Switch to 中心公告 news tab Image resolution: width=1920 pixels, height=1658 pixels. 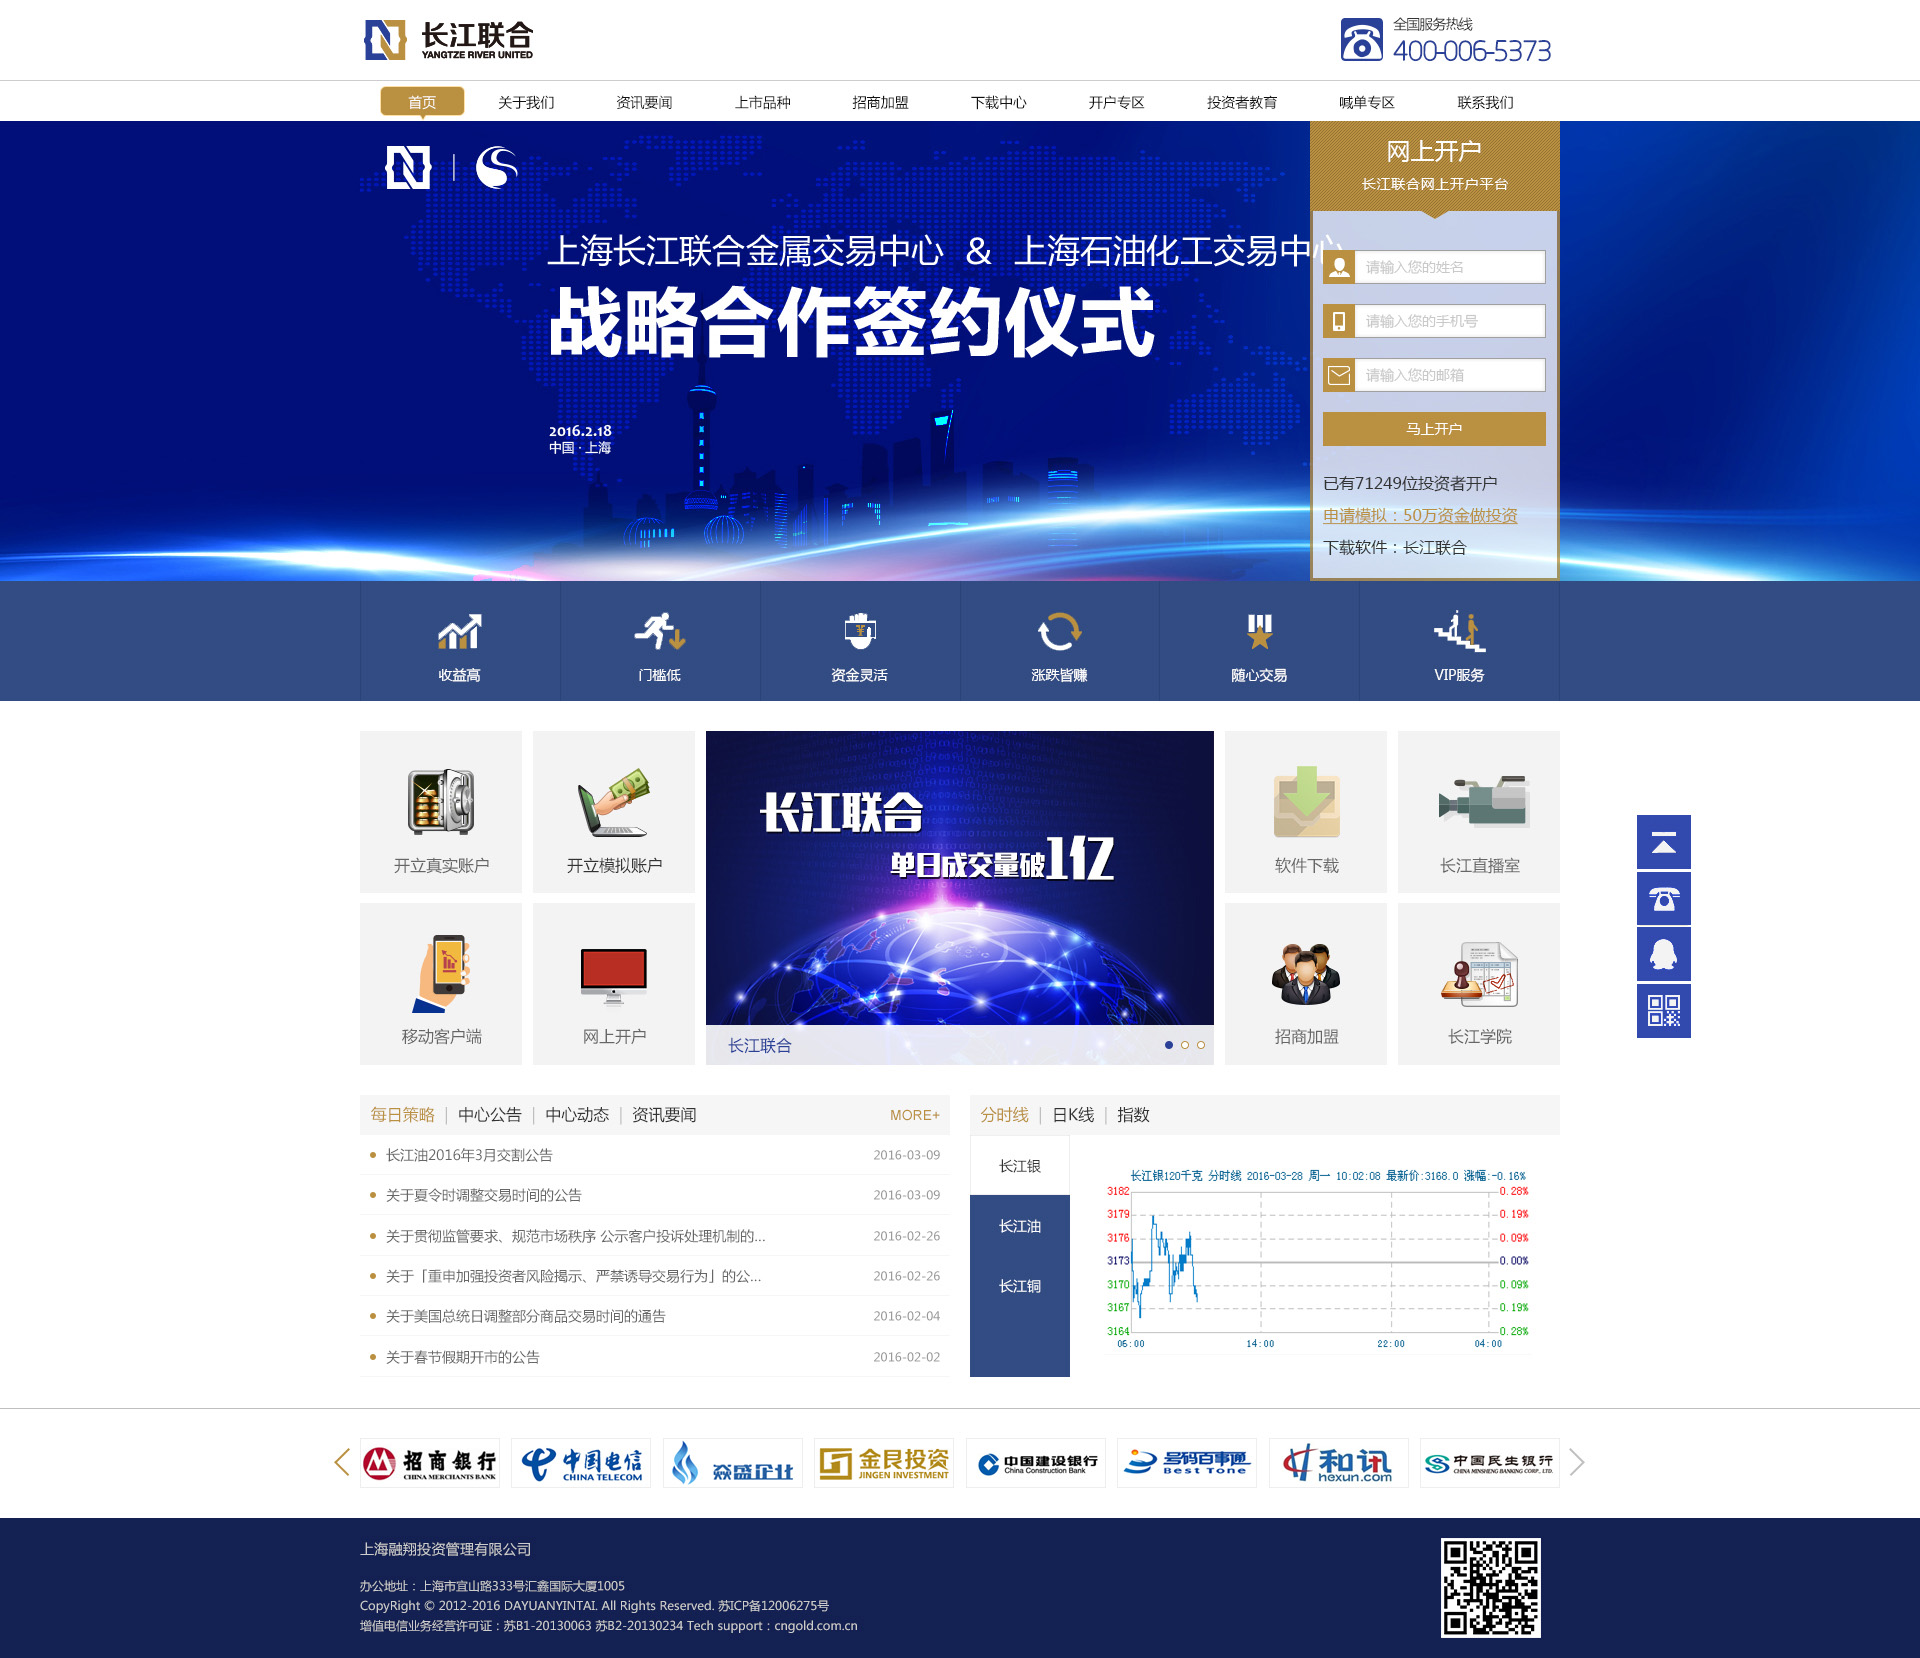coord(490,1115)
